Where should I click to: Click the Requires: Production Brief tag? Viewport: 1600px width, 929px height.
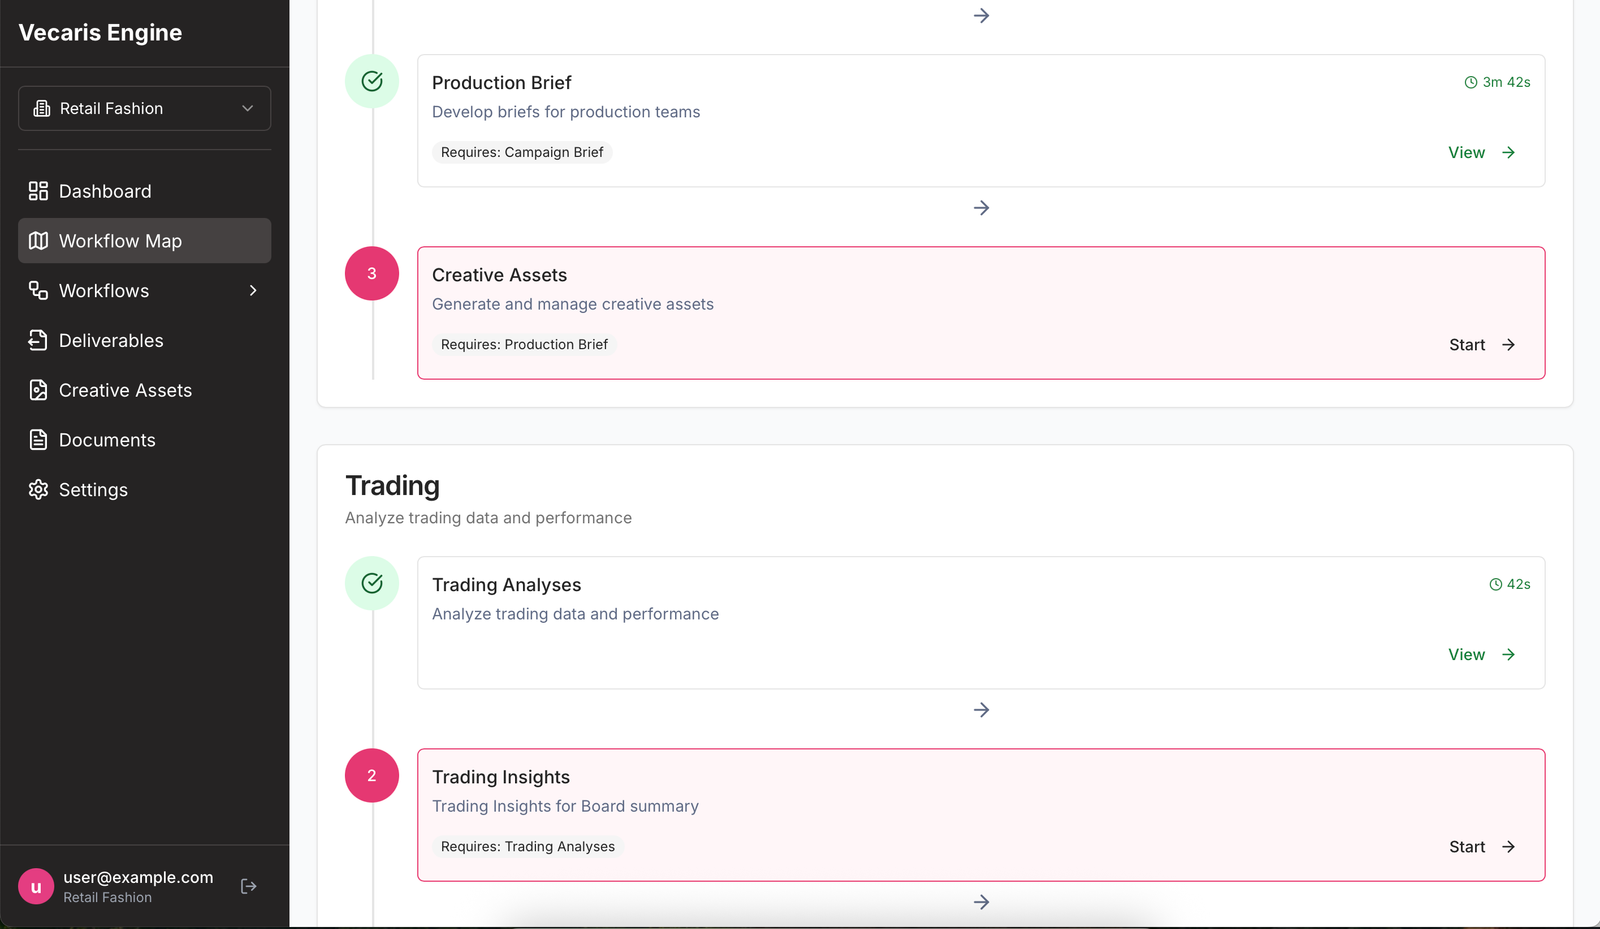tap(524, 345)
